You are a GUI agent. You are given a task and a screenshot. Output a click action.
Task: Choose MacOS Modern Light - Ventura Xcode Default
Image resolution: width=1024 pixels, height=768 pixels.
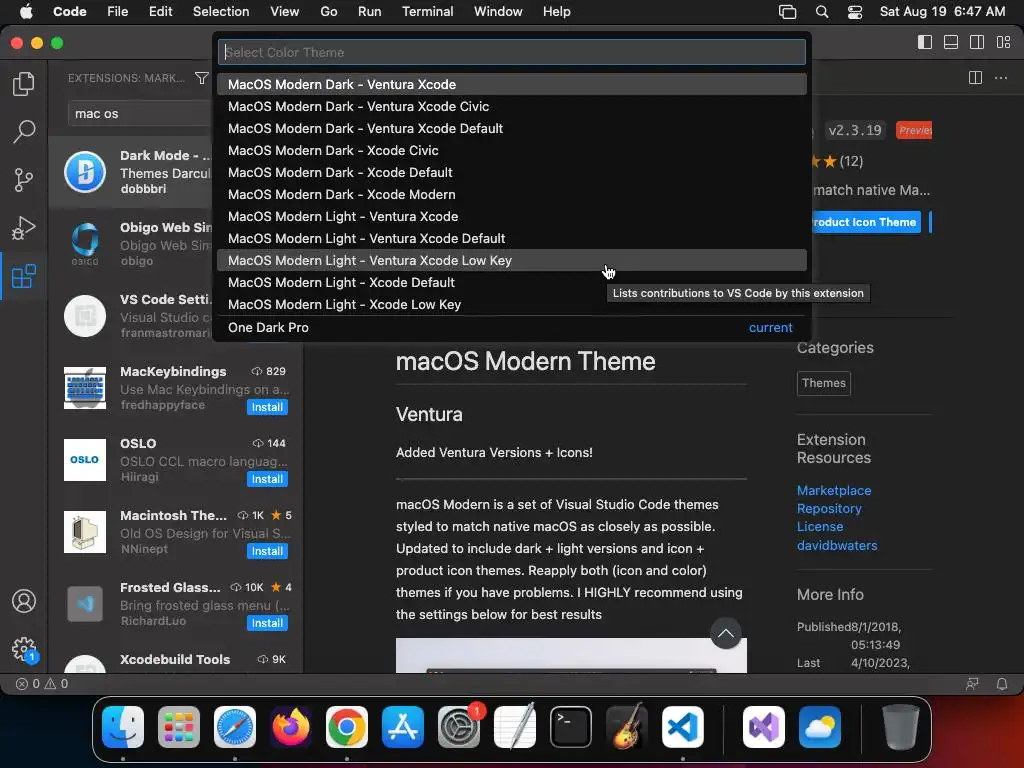(x=512, y=238)
